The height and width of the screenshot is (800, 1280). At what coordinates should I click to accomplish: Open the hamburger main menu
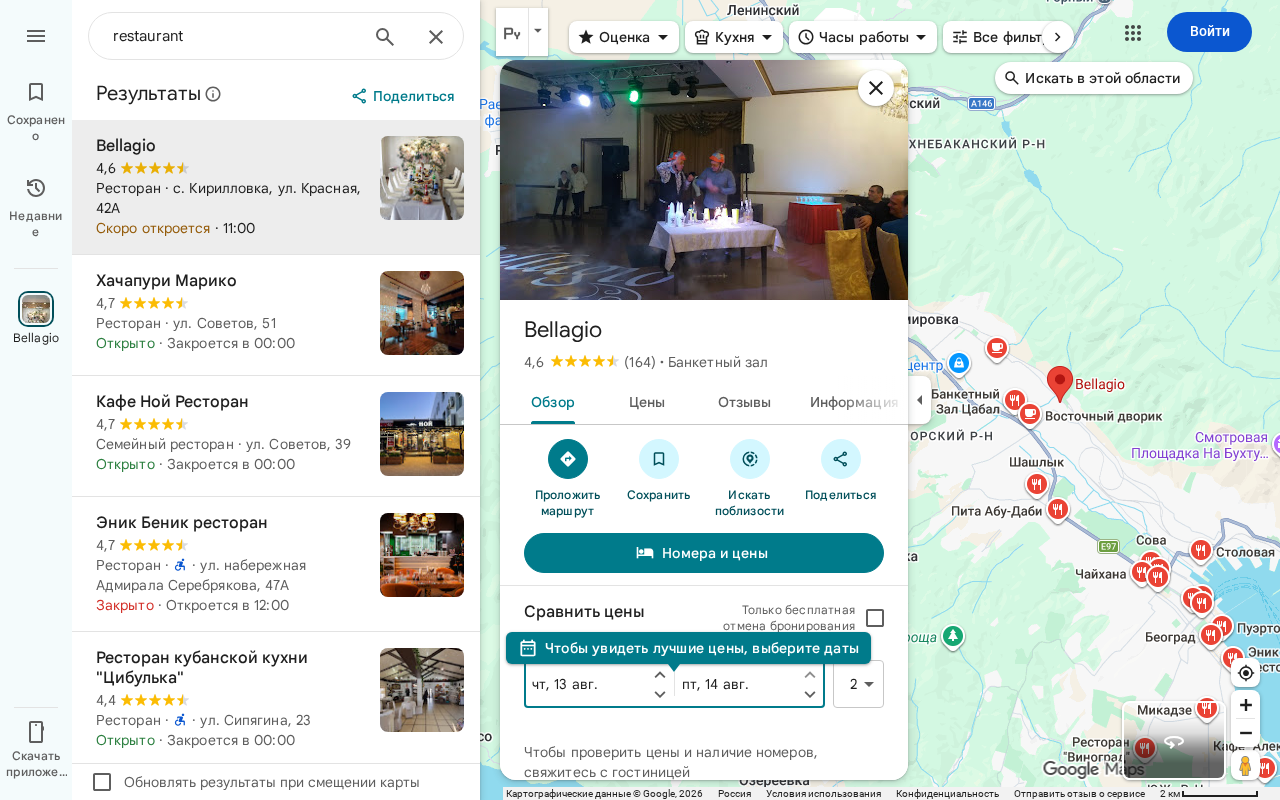(36, 36)
